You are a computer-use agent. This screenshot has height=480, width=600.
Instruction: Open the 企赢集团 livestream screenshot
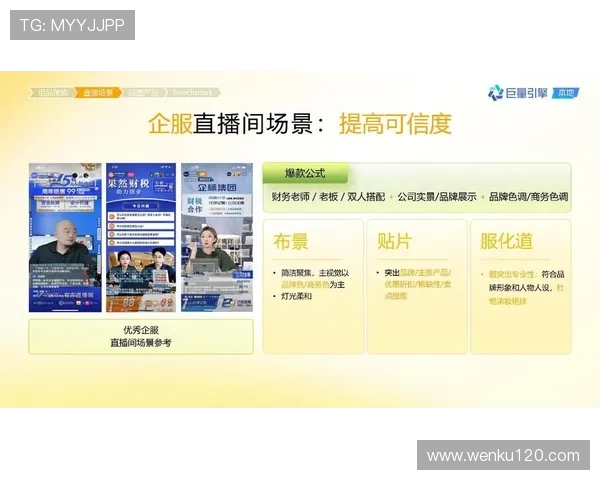217,237
